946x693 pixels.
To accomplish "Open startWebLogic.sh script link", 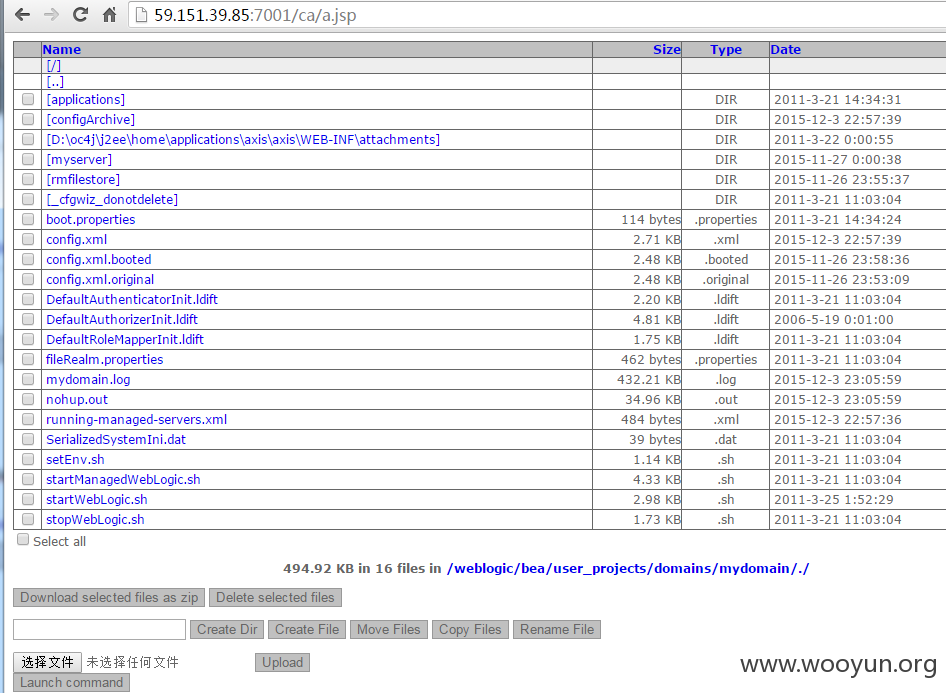I will tap(97, 499).
